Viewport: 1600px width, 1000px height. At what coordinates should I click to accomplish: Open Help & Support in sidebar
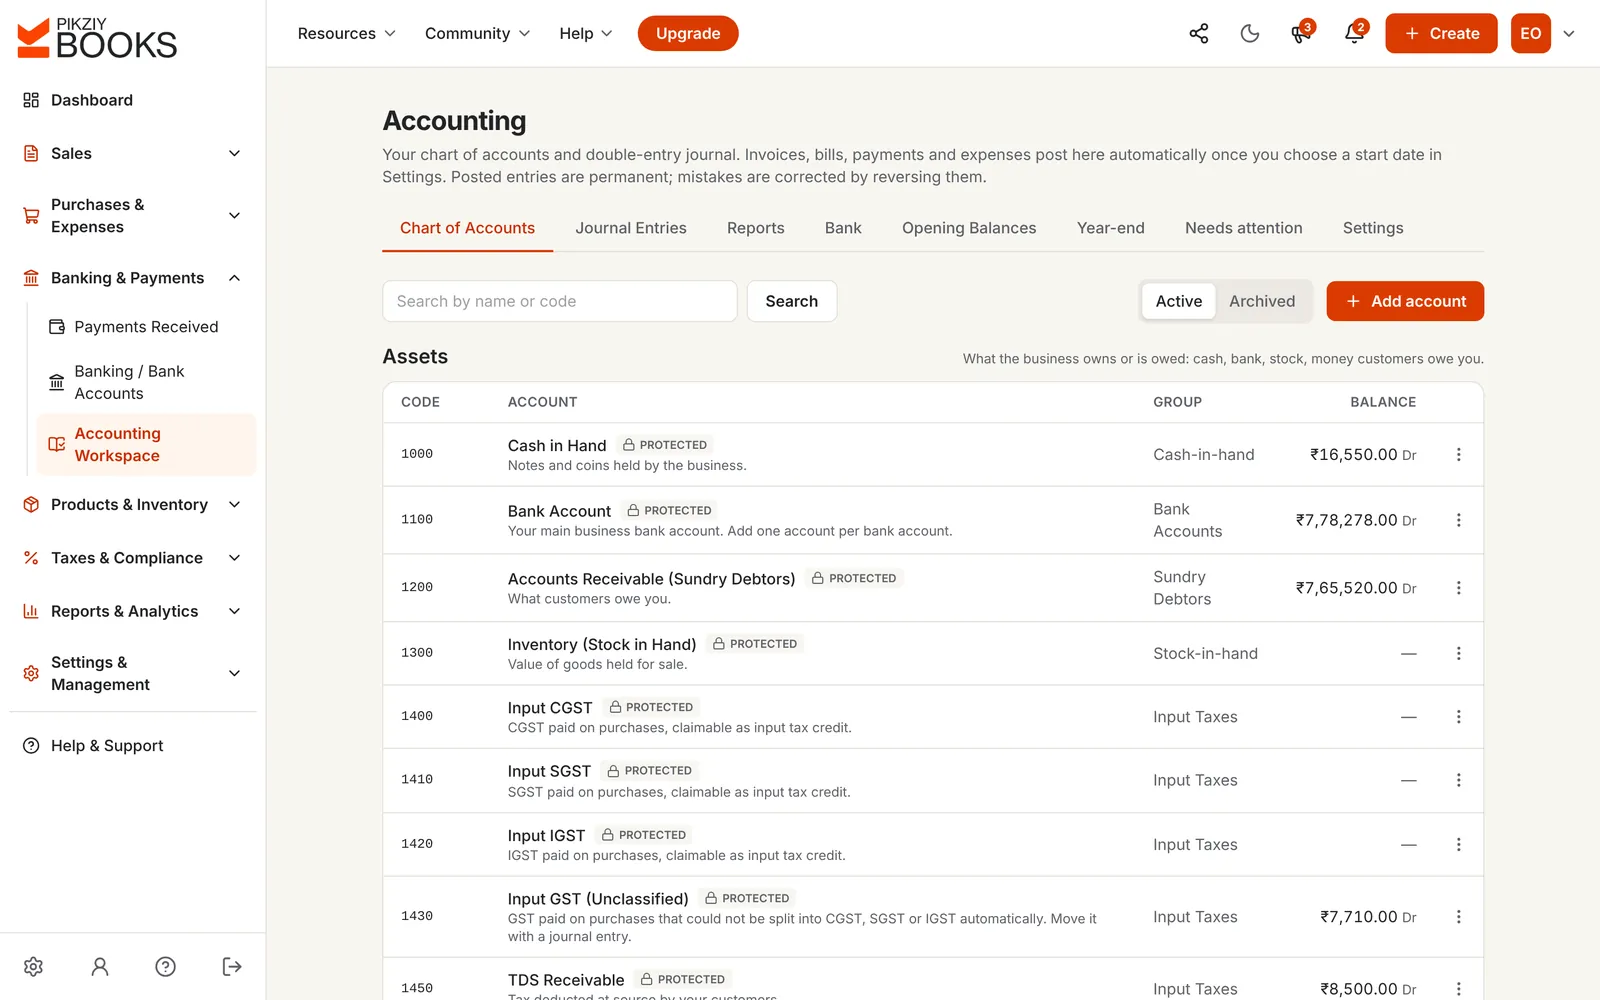click(131, 746)
